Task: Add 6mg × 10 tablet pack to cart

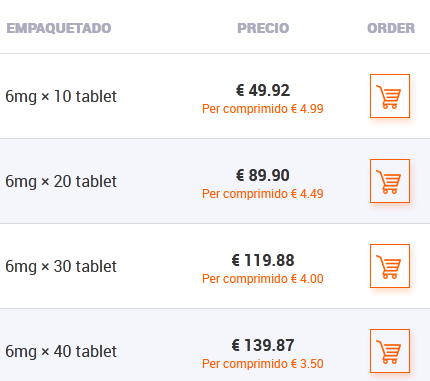Action: click(390, 96)
